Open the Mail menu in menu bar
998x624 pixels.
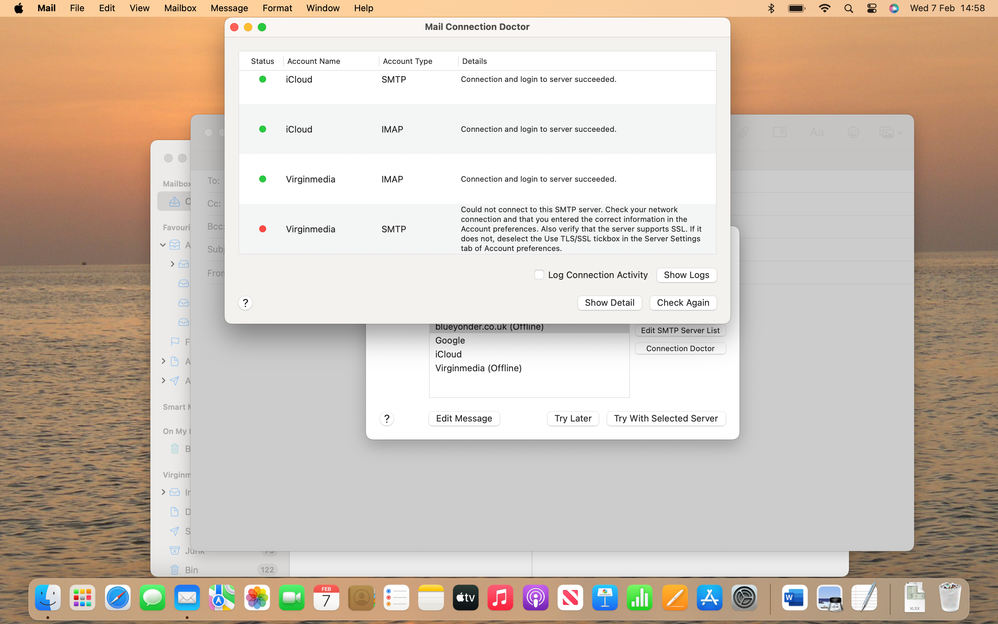coord(46,8)
